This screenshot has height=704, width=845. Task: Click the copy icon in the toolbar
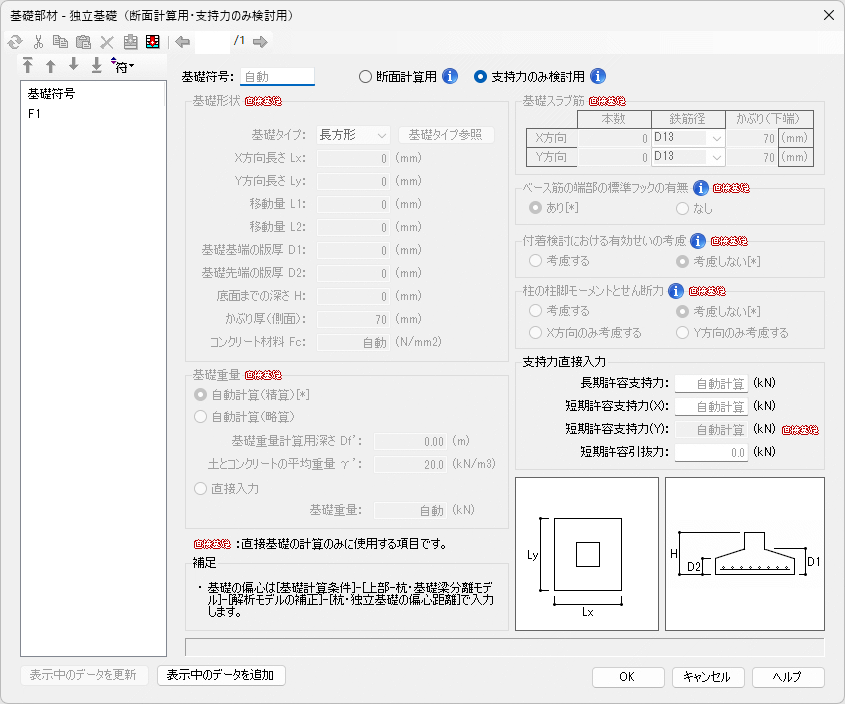pos(61,42)
